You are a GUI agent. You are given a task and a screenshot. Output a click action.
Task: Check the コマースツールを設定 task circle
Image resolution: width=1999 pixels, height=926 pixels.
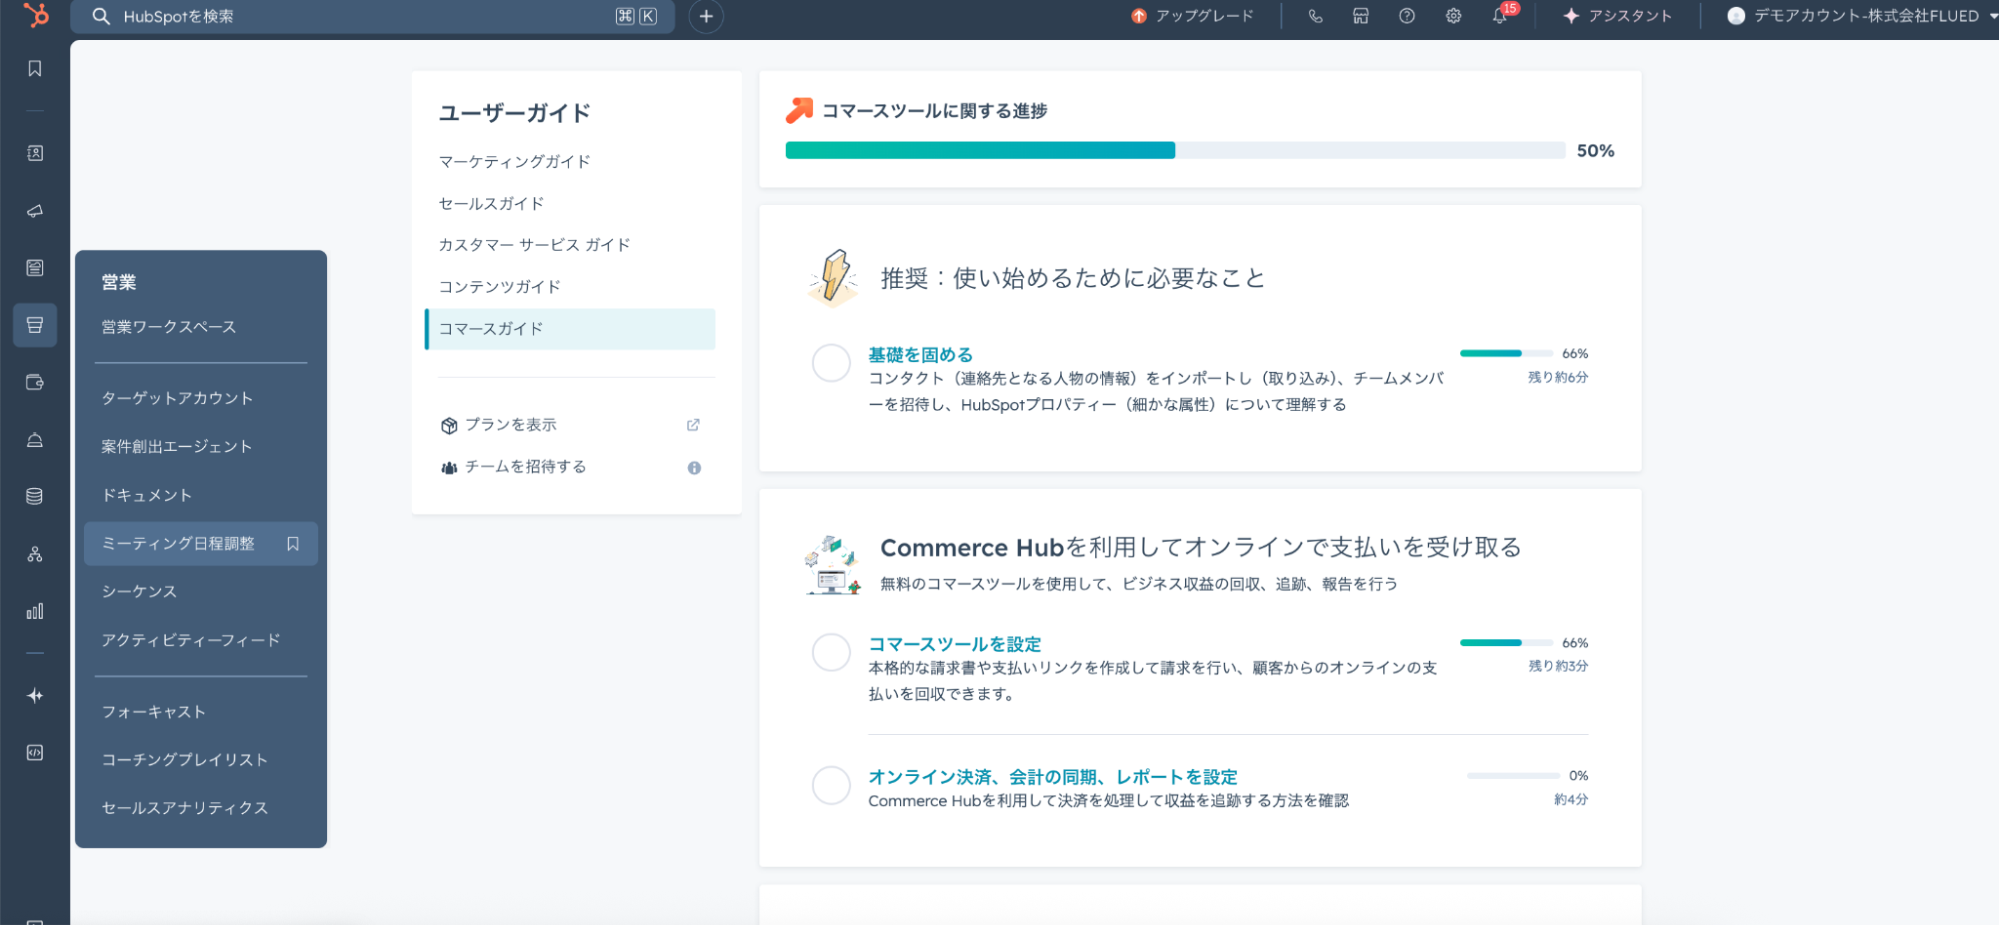point(831,652)
